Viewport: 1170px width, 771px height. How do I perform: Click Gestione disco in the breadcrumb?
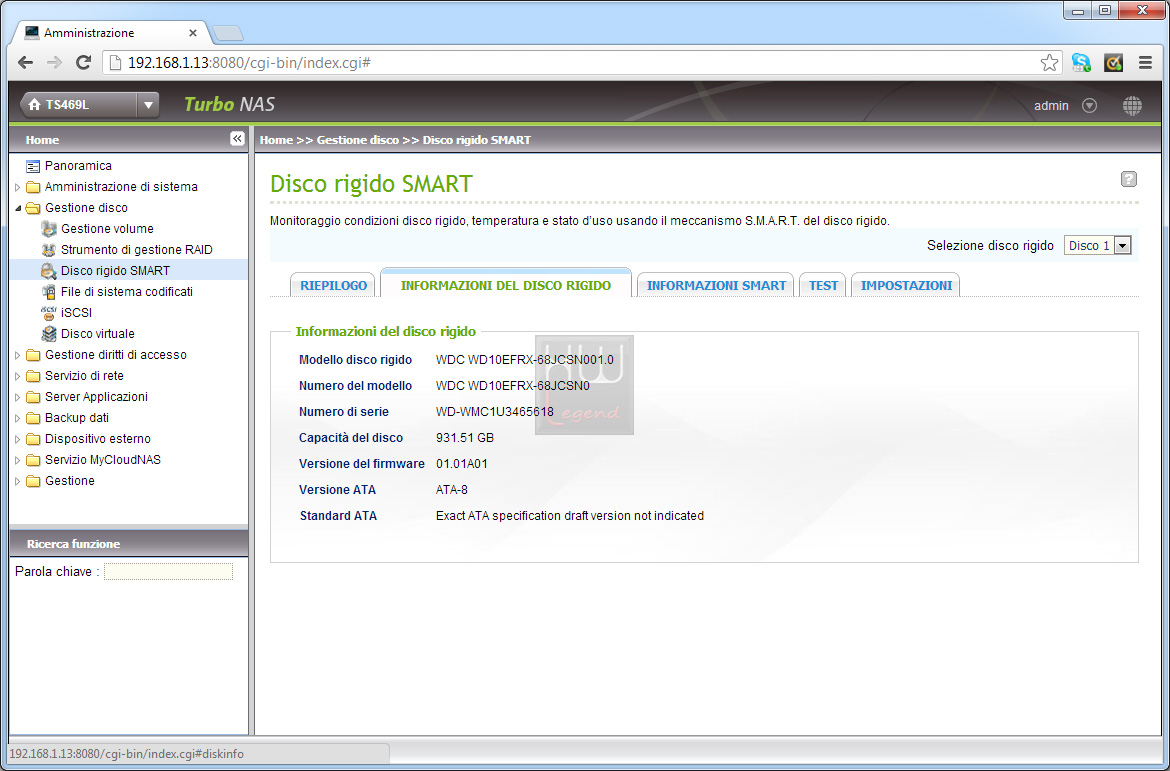click(x=357, y=140)
